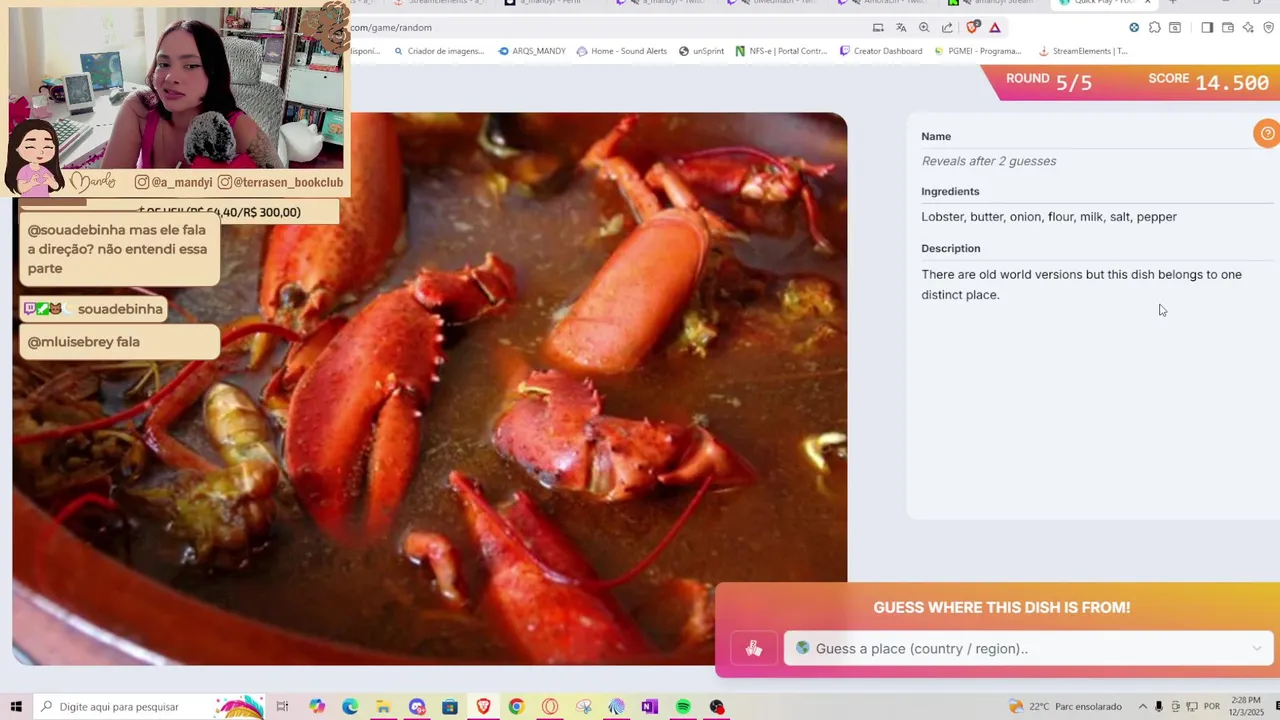
Task: Open the ARQS_MANDY bookmark
Action: click(532, 51)
